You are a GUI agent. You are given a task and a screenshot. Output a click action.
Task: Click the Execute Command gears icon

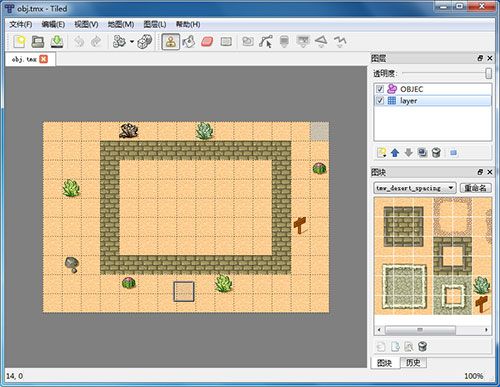click(x=119, y=42)
